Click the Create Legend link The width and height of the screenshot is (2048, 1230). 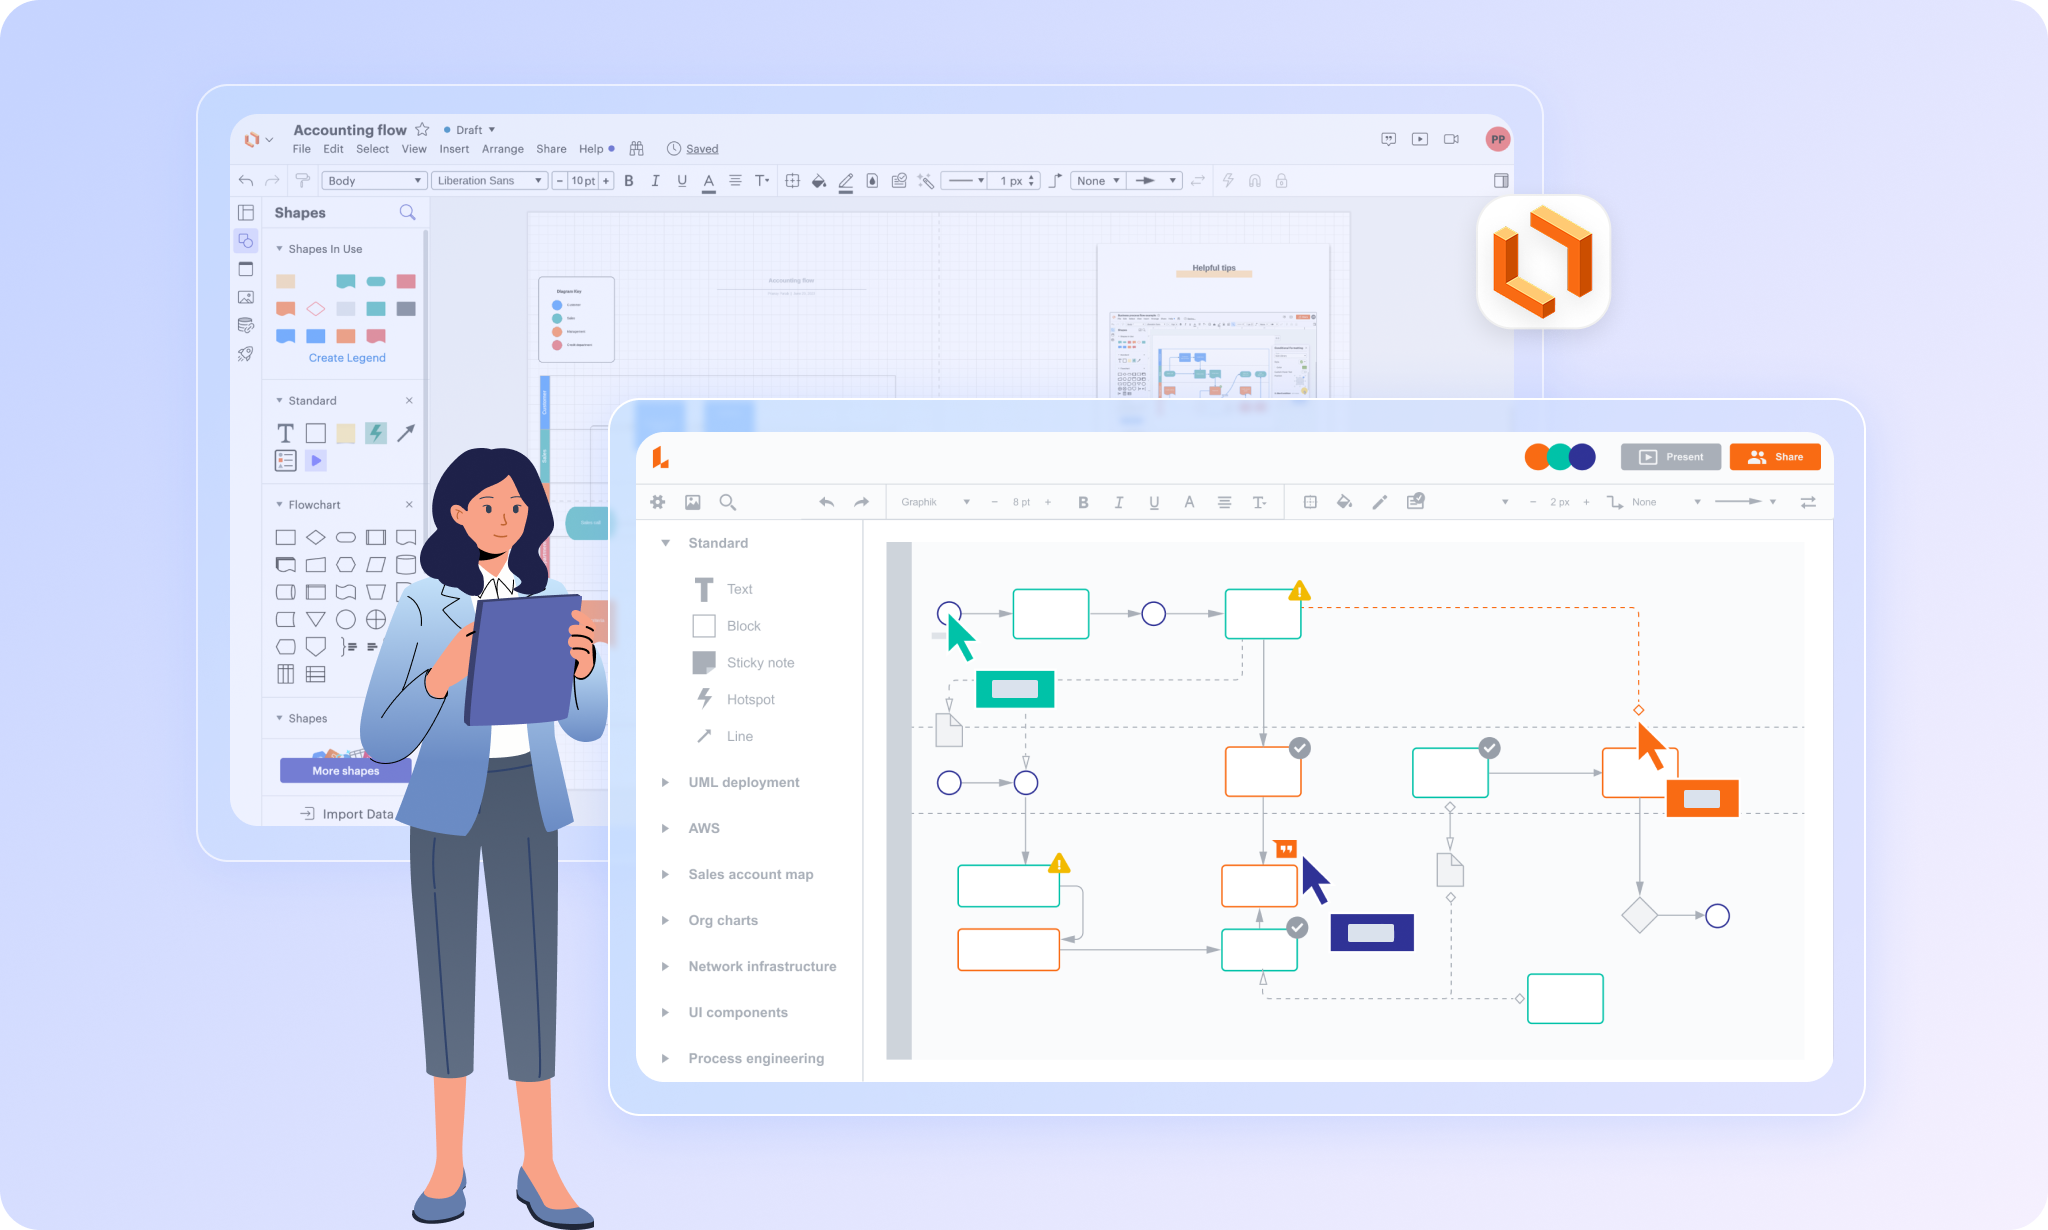[347, 358]
